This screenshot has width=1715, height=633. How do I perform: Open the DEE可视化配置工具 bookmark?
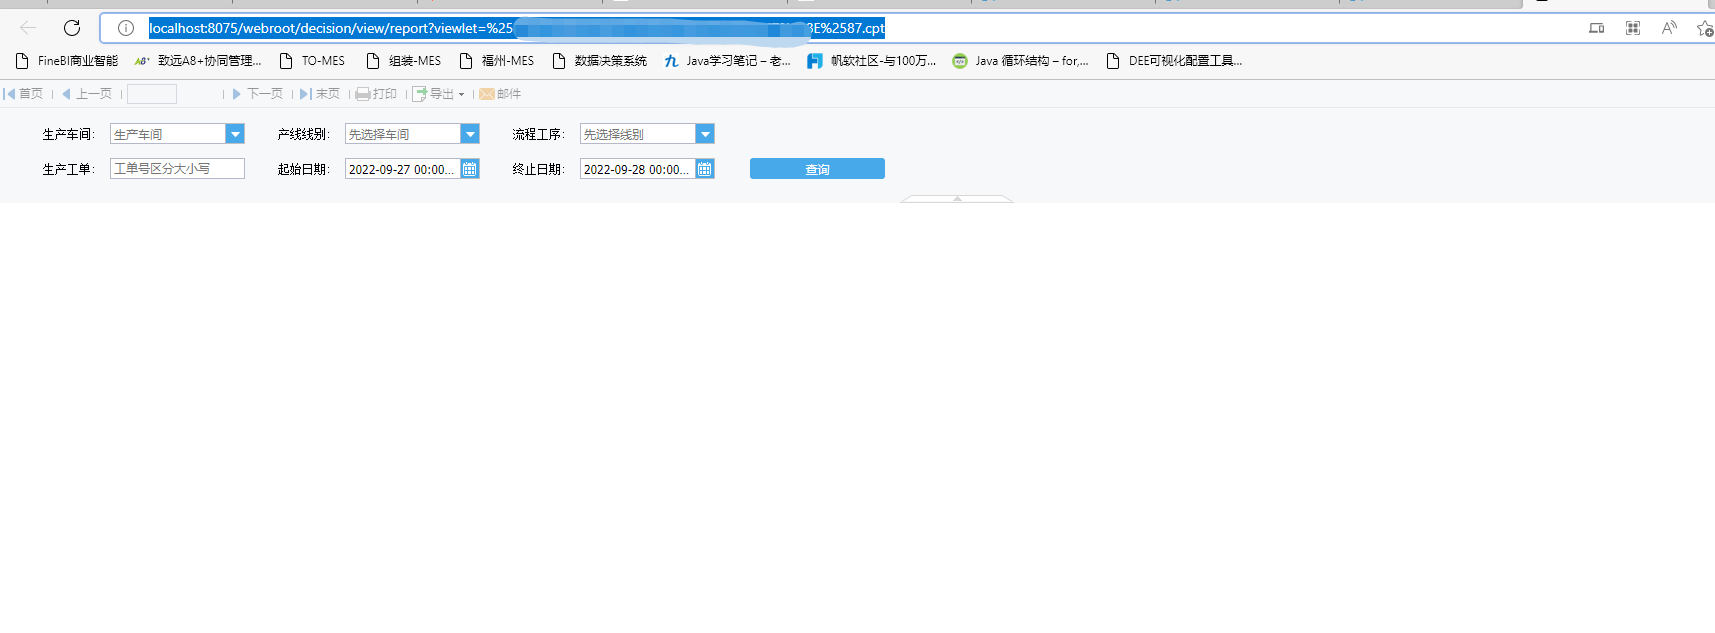pos(1175,61)
